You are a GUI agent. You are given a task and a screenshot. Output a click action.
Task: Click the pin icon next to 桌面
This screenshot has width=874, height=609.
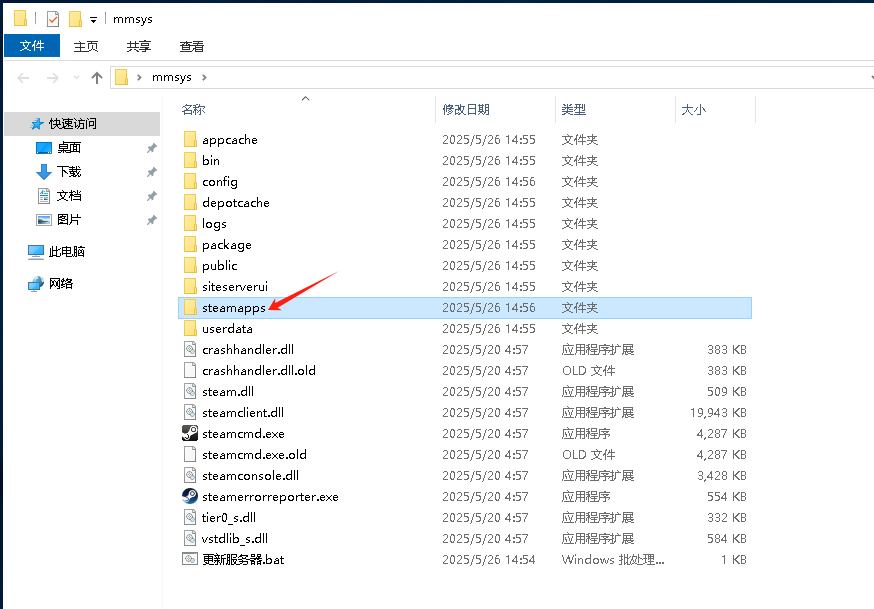tap(152, 148)
